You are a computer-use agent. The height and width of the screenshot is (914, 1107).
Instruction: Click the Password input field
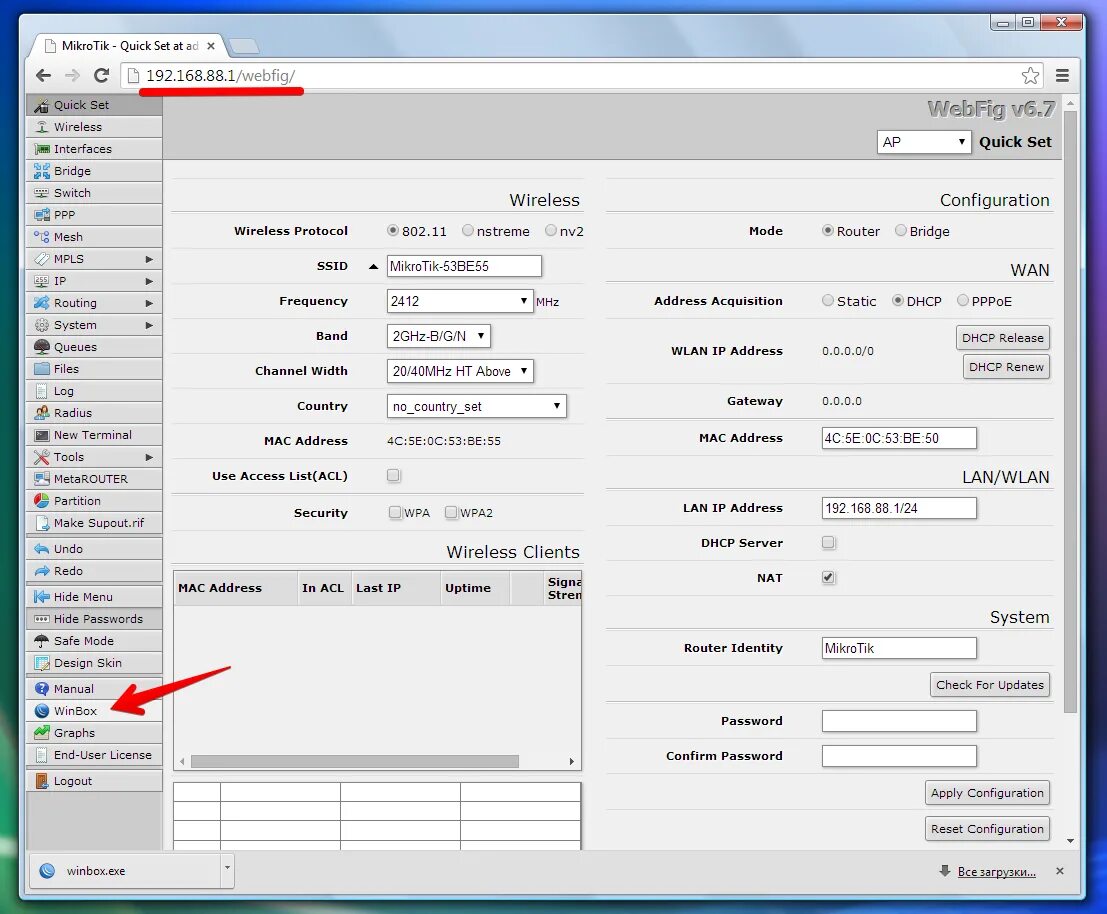(x=899, y=721)
